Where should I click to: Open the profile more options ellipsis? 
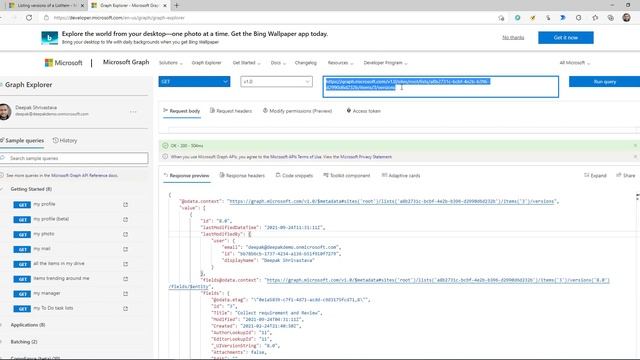(x=133, y=111)
